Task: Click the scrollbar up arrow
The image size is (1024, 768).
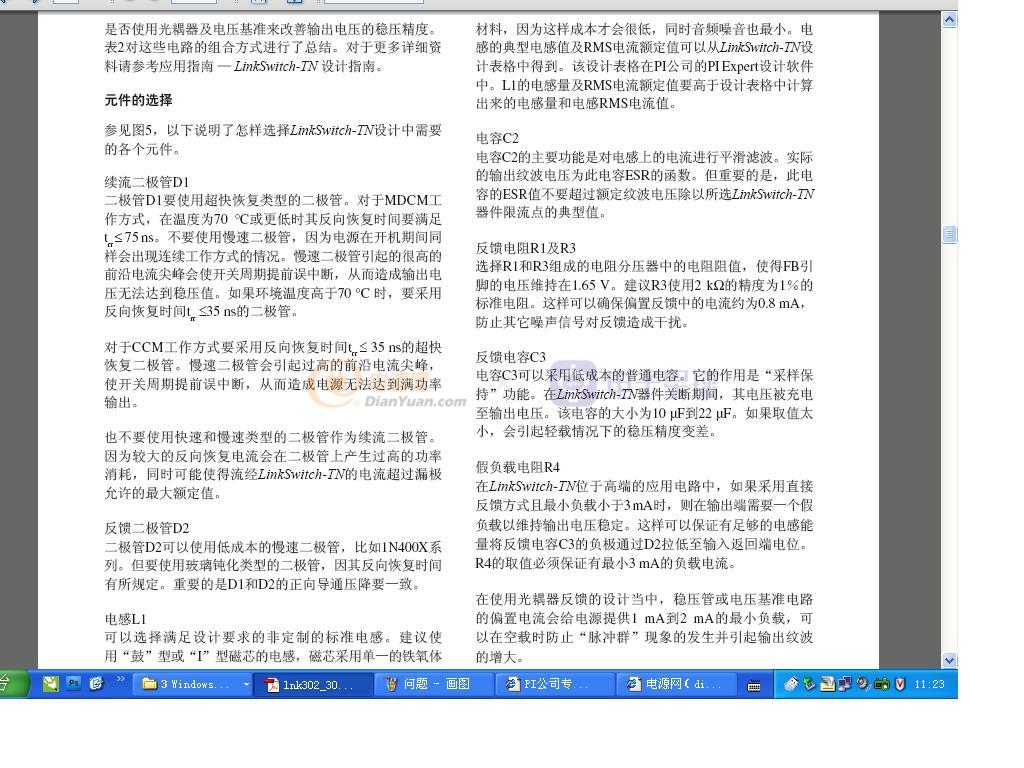Action: 950,20
